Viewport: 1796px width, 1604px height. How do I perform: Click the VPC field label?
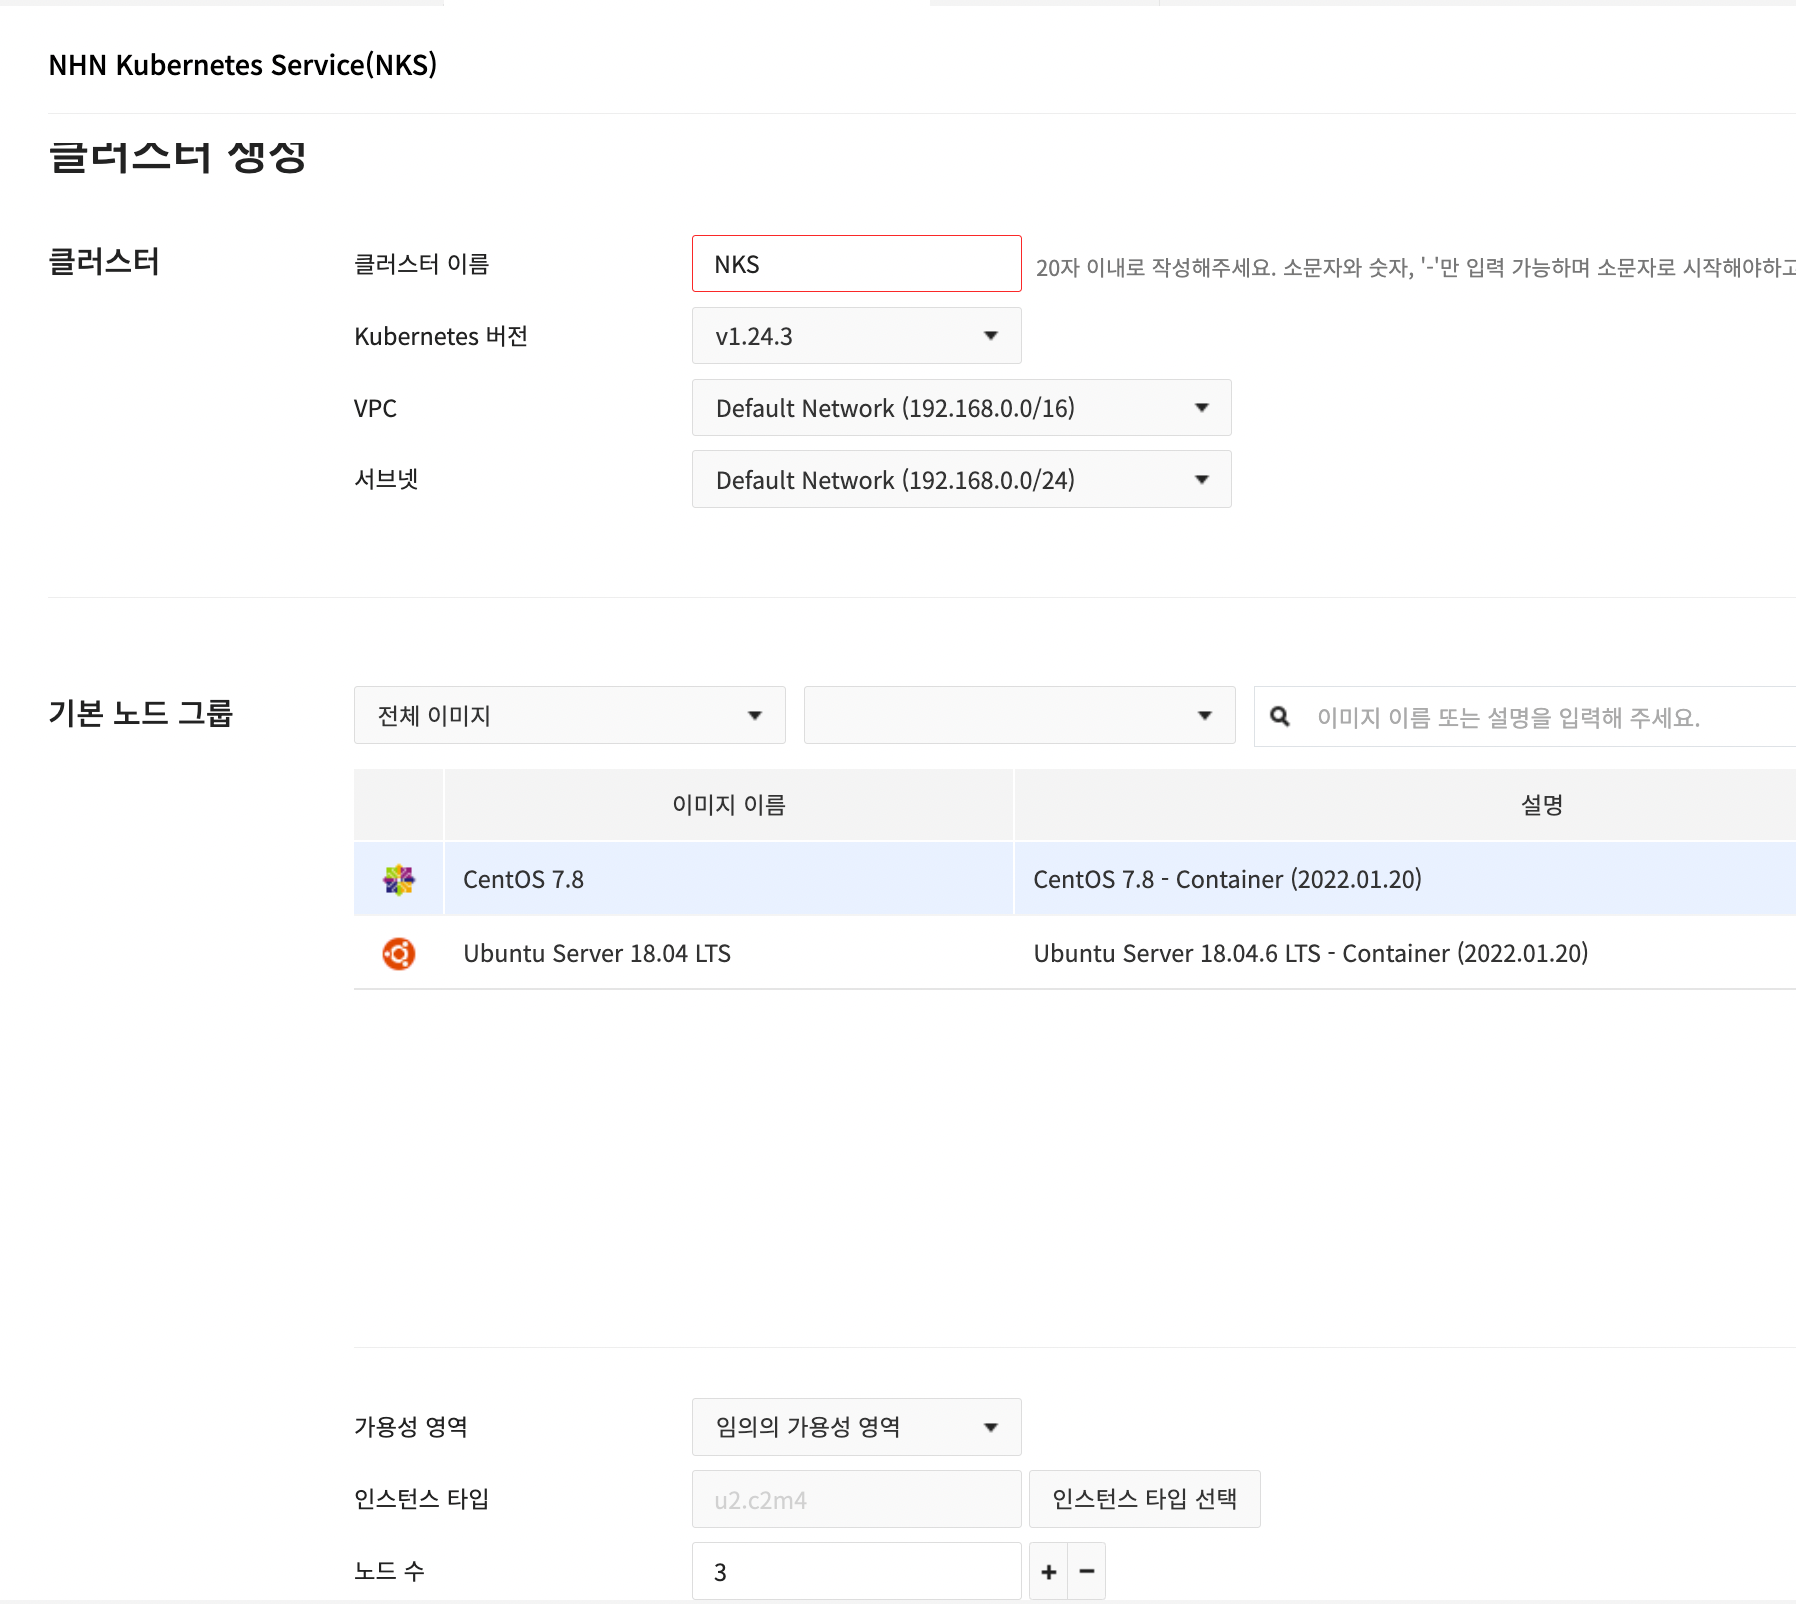[375, 408]
